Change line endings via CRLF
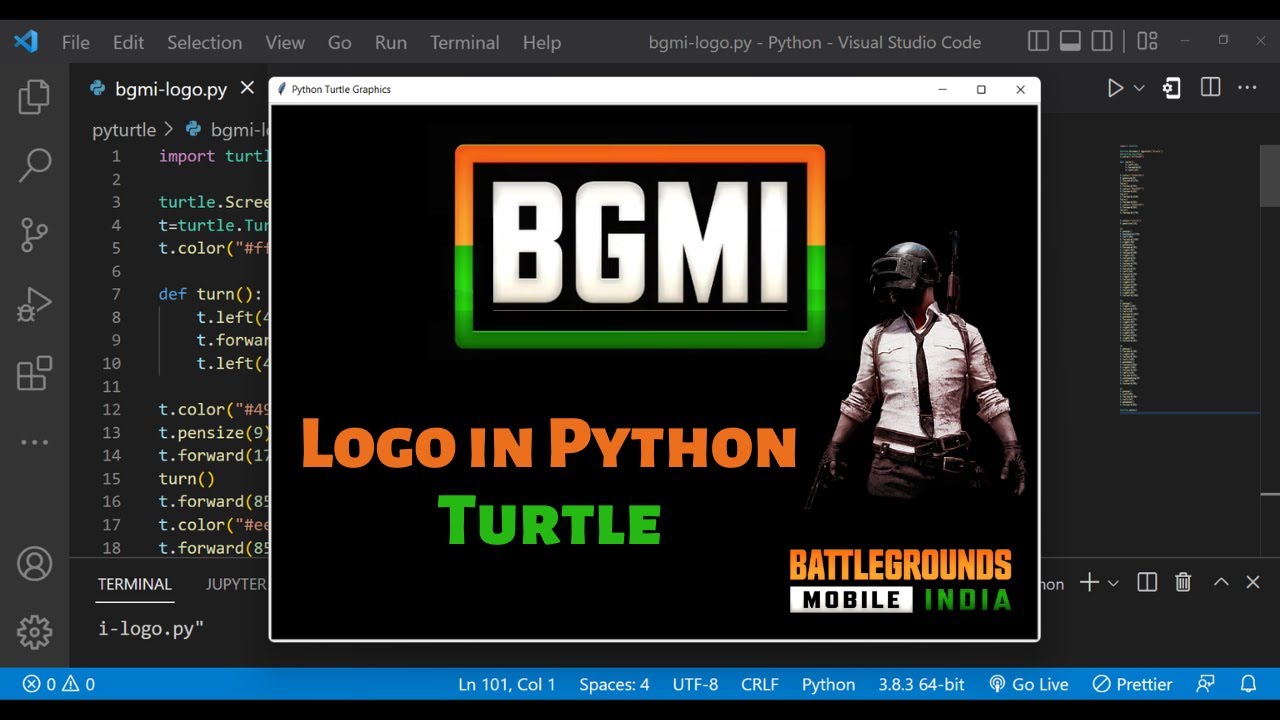Image resolution: width=1280 pixels, height=720 pixels. (x=760, y=684)
